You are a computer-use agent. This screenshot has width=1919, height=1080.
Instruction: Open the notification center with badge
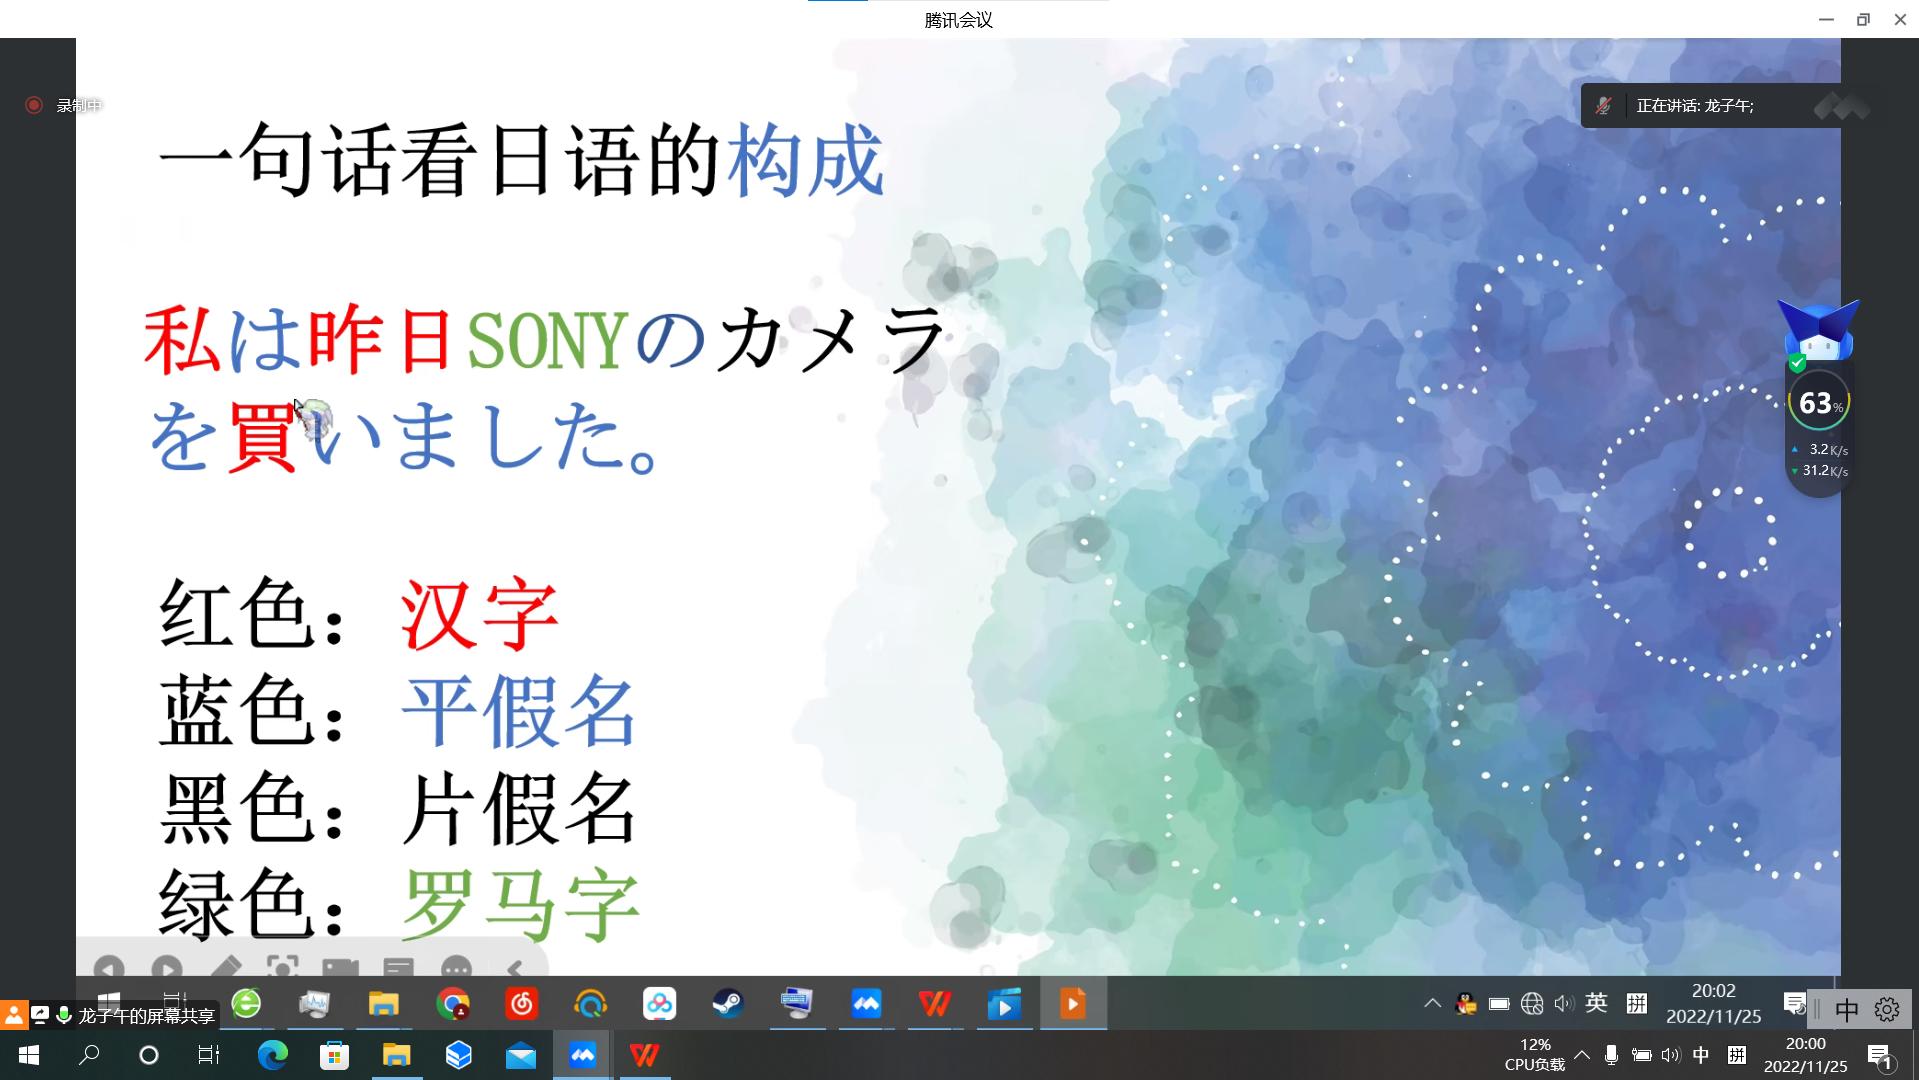tap(1879, 1056)
